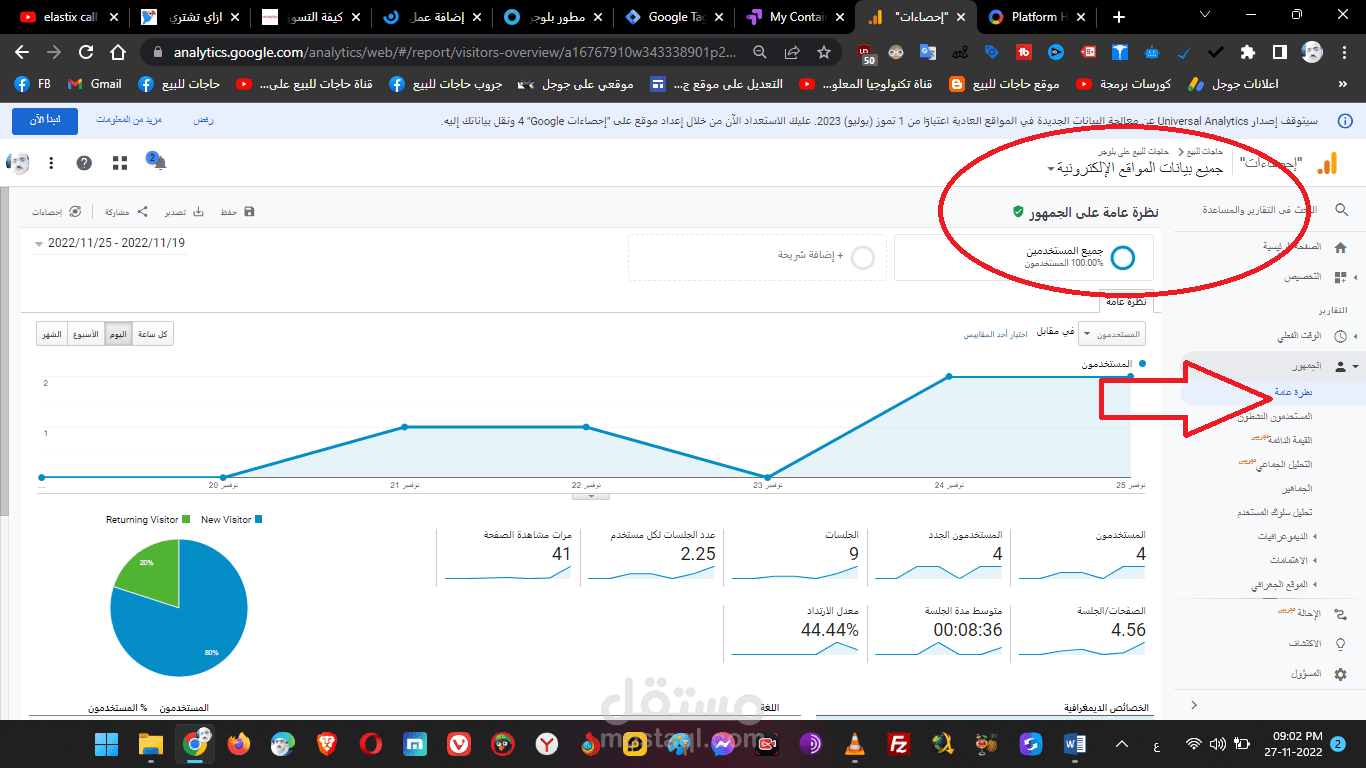Collapse the sidebar with the chevron
Image resolution: width=1366 pixels, height=768 pixels.
tap(1194, 706)
